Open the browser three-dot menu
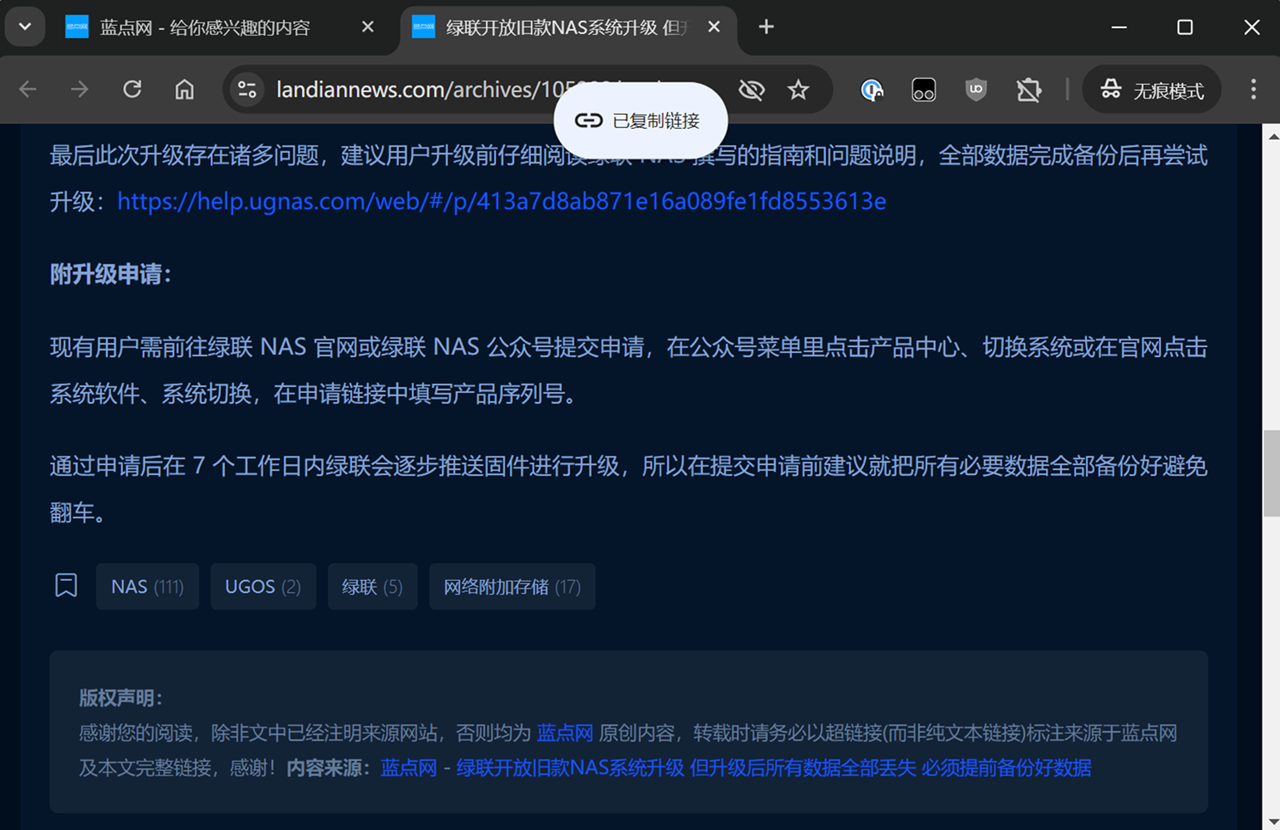 [1253, 90]
